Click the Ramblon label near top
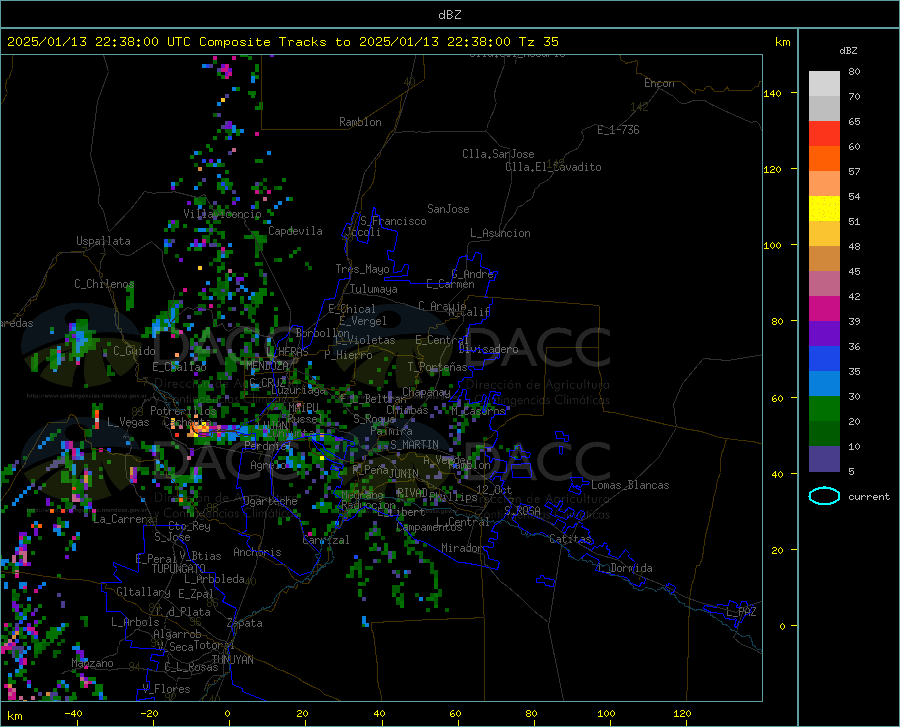Image resolution: width=900 pixels, height=727 pixels. click(x=360, y=122)
